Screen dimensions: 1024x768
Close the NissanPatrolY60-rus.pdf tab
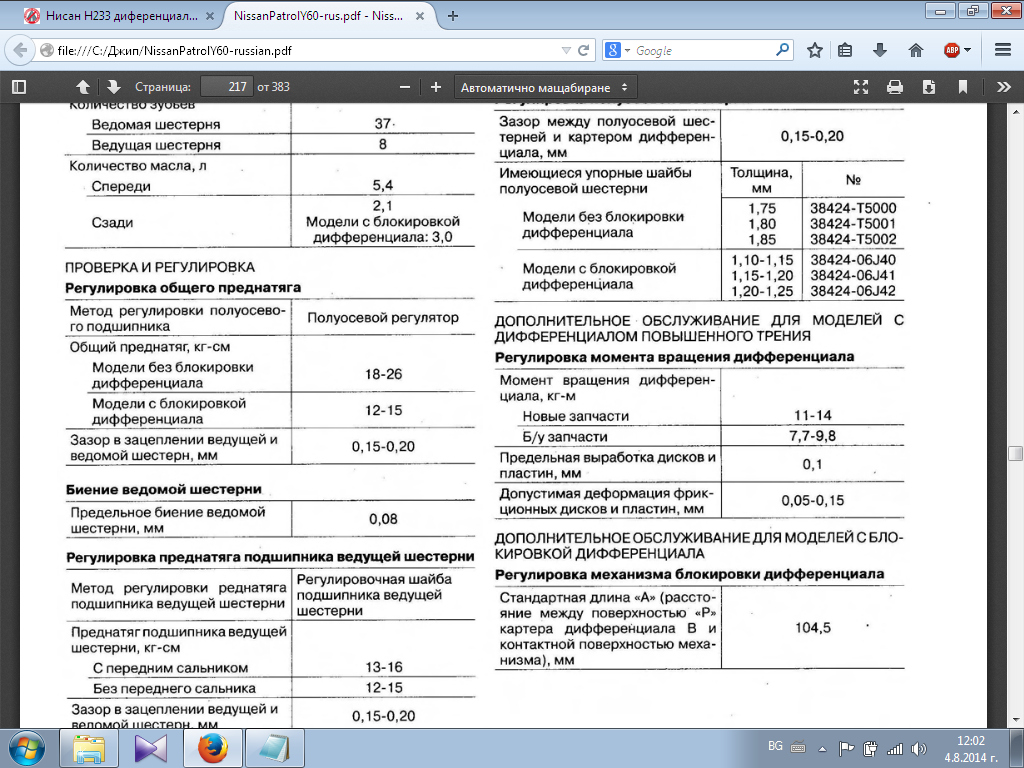coord(421,16)
